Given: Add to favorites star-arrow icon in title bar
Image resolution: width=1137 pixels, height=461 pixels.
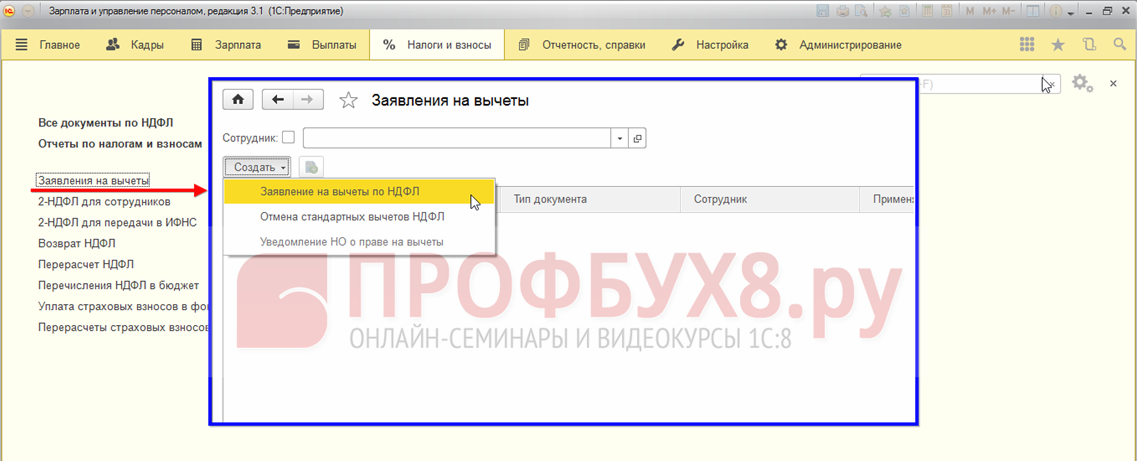Looking at the screenshot, I should point(886,12).
